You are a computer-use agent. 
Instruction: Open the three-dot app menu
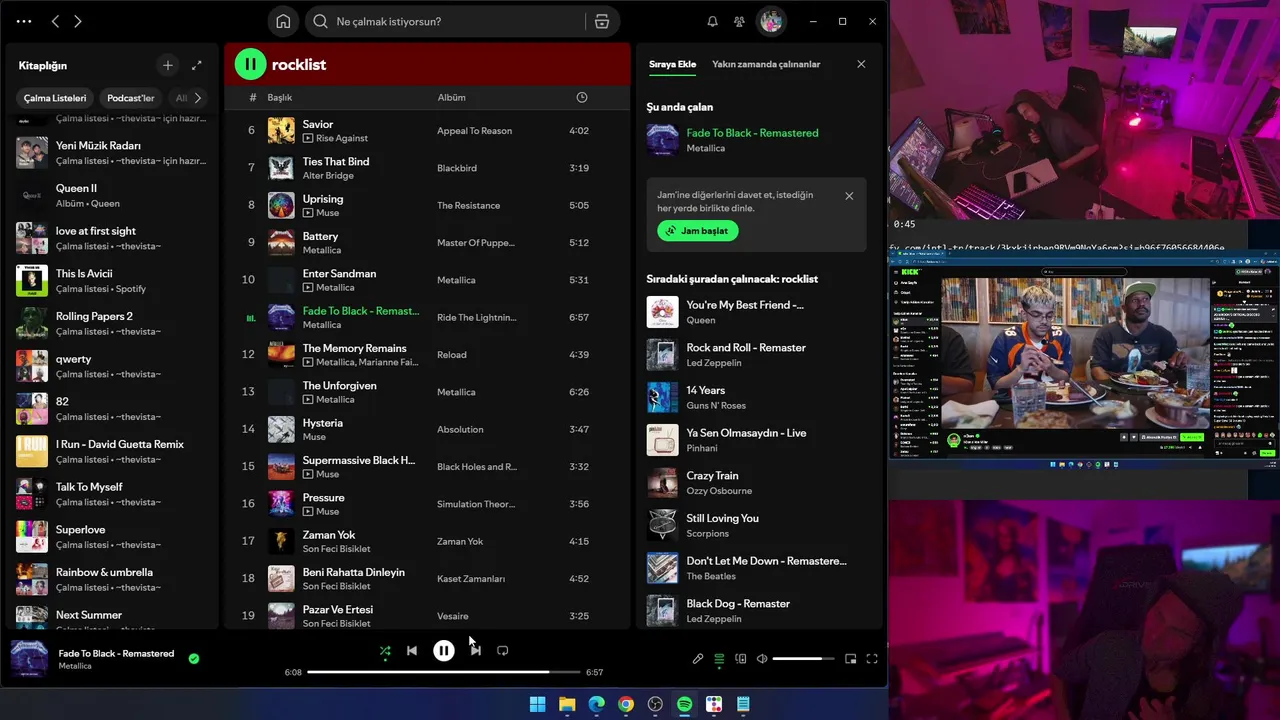pos(24,21)
